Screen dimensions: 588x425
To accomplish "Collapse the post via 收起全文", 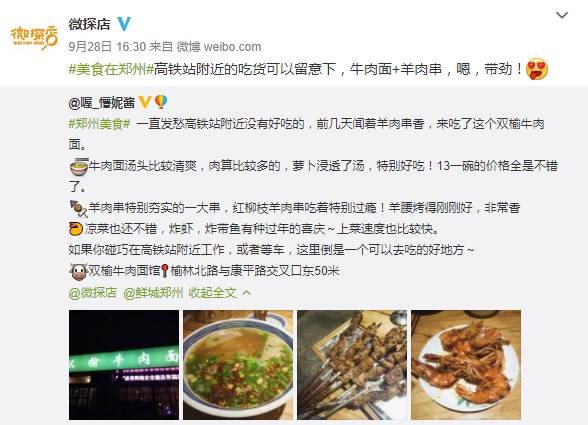I will pos(213,293).
